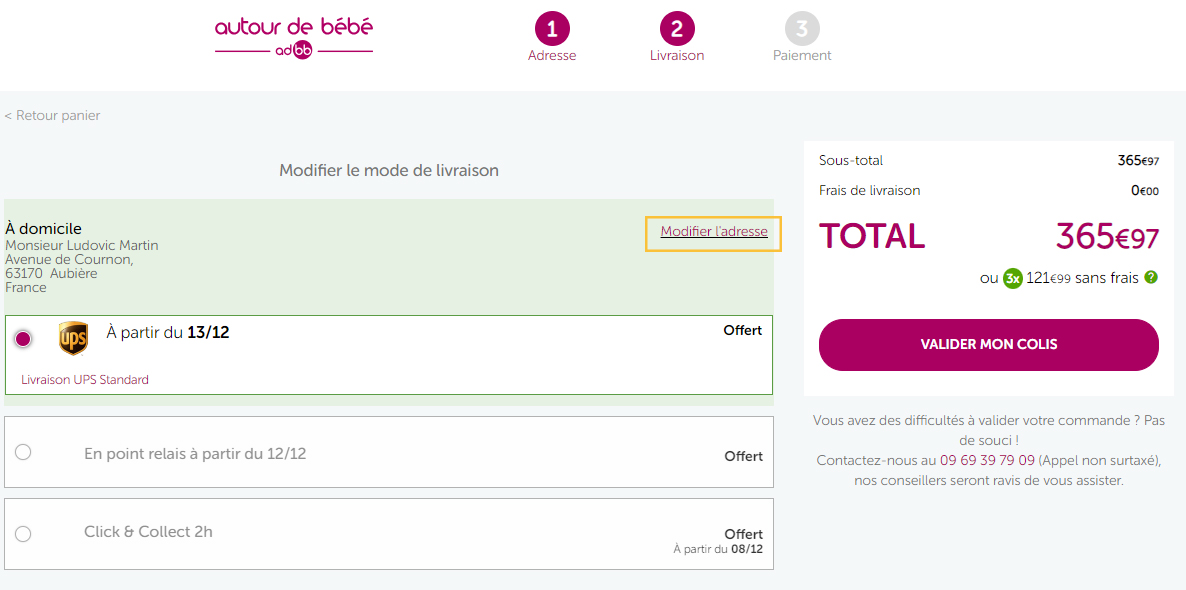The width and height of the screenshot is (1186, 590).
Task: Click the Sous-total label
Action: pyautogui.click(x=851, y=160)
